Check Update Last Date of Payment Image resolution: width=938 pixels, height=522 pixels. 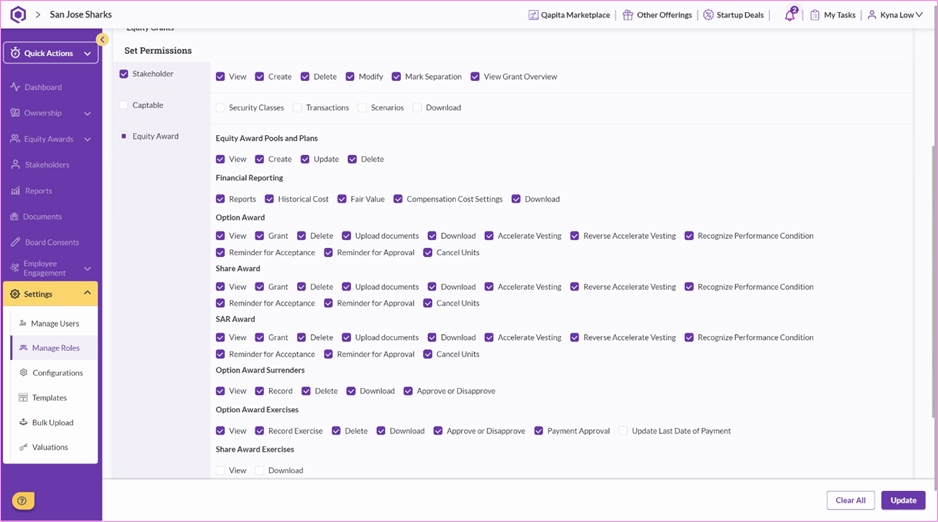tap(623, 431)
